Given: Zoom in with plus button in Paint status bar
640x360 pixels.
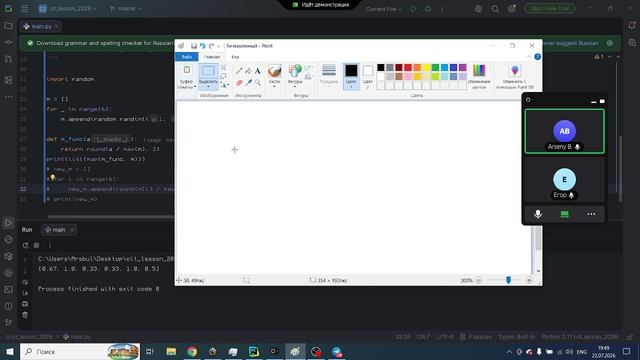Looking at the screenshot, I should click(529, 280).
